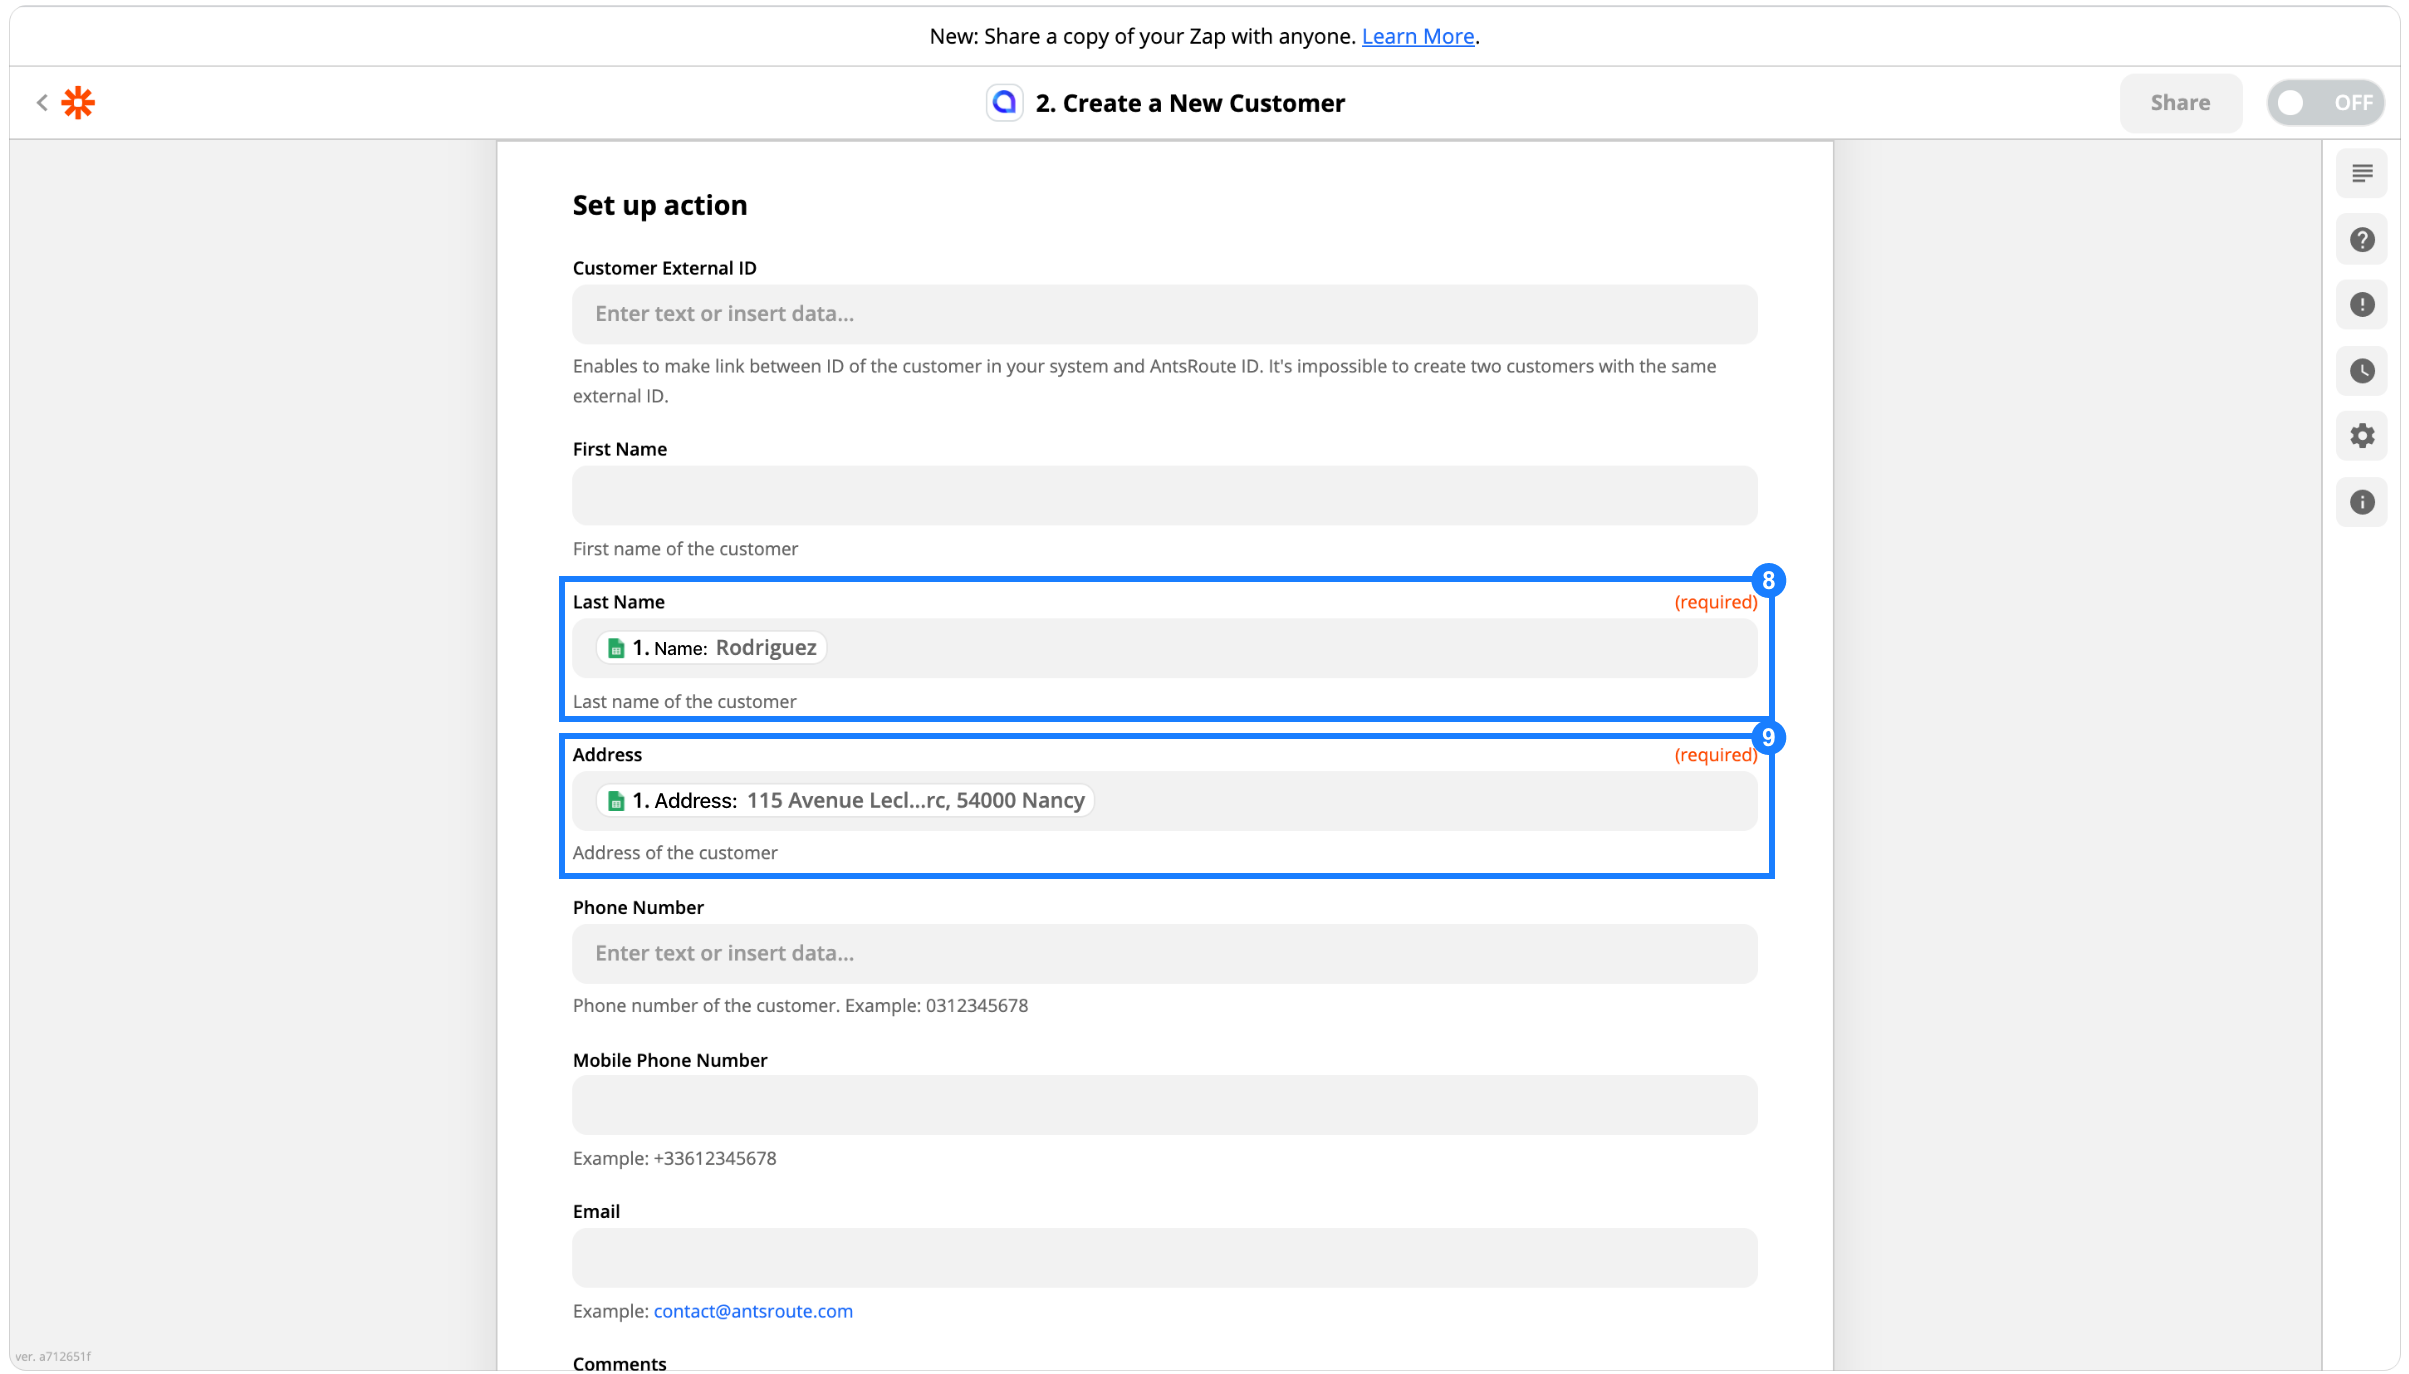Click the 'Example: +33612345678' hint text
This screenshot has width=2409, height=1374.
(x=675, y=1158)
